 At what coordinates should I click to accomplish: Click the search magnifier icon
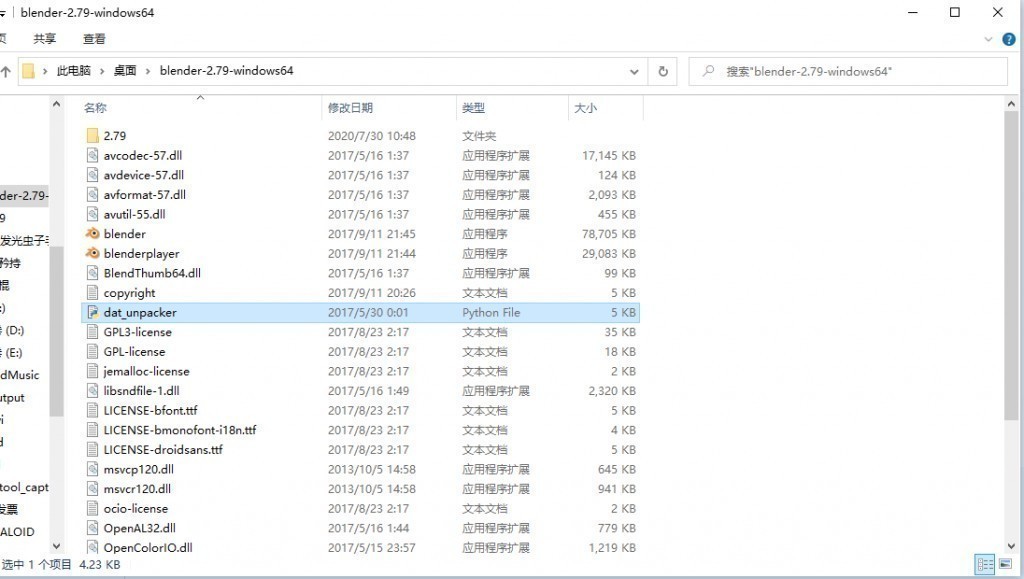pyautogui.click(x=708, y=71)
